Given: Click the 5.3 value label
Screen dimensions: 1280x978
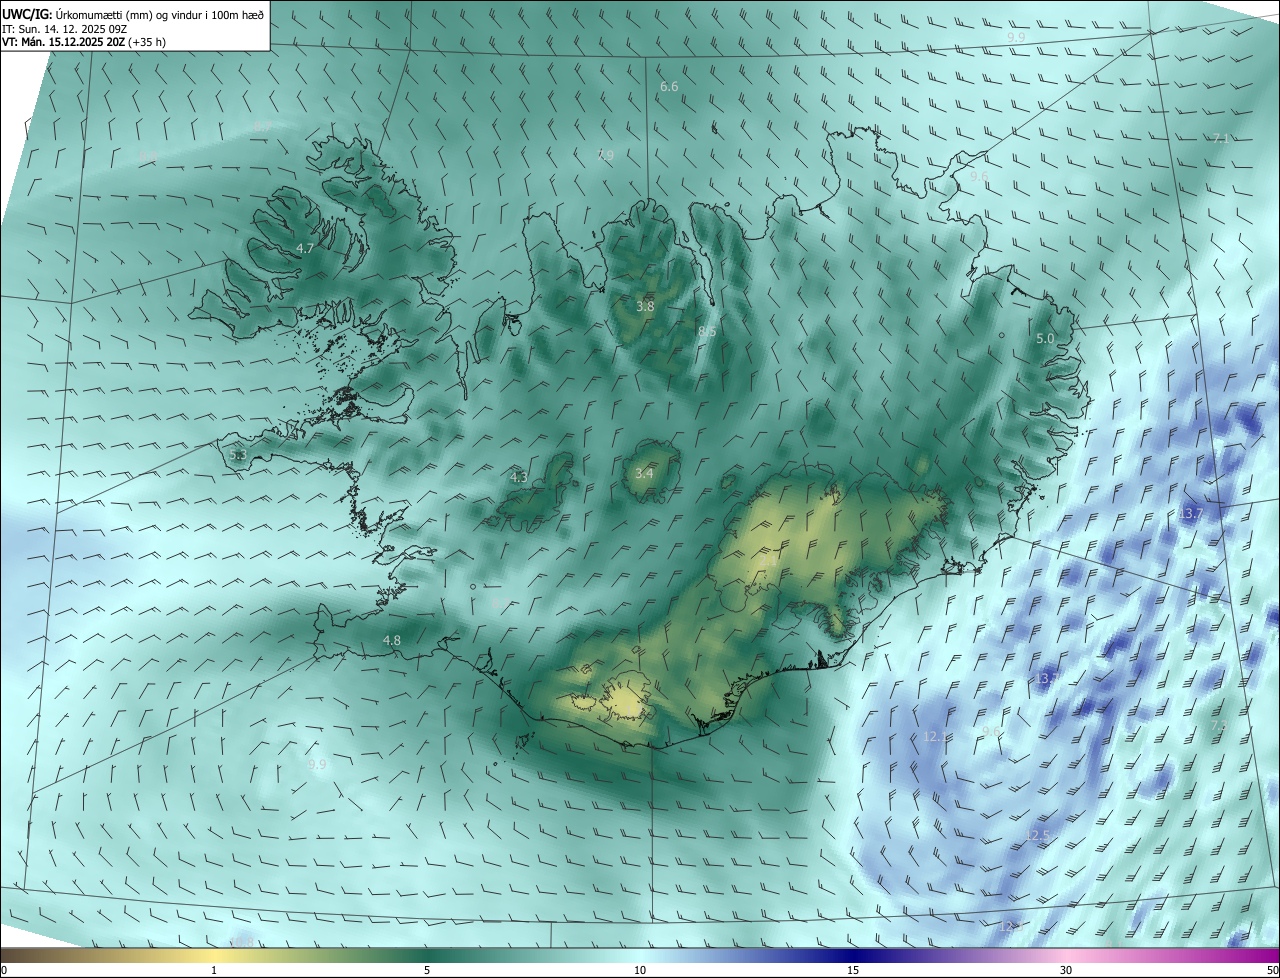Looking at the screenshot, I should click(x=237, y=455).
